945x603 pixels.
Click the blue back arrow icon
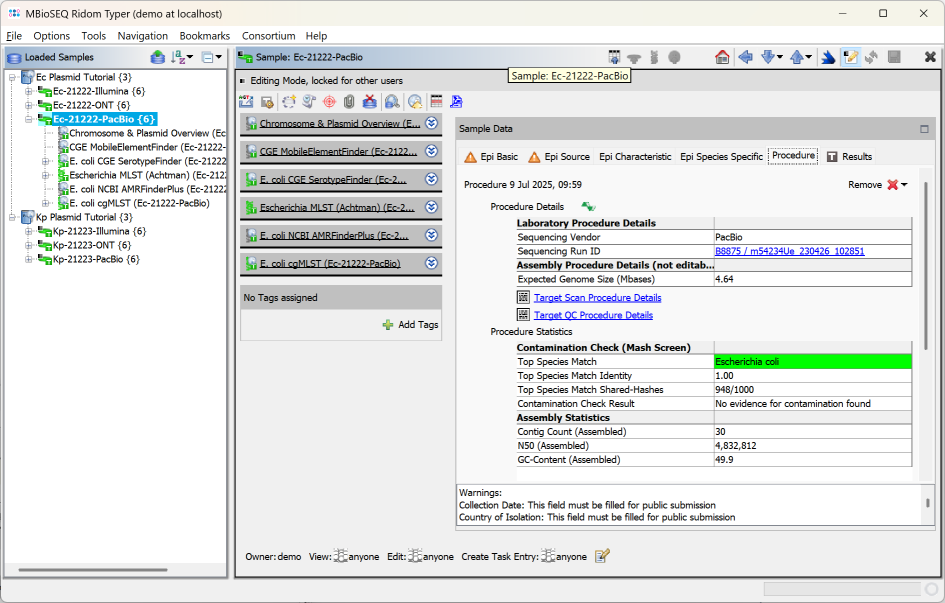pos(745,57)
